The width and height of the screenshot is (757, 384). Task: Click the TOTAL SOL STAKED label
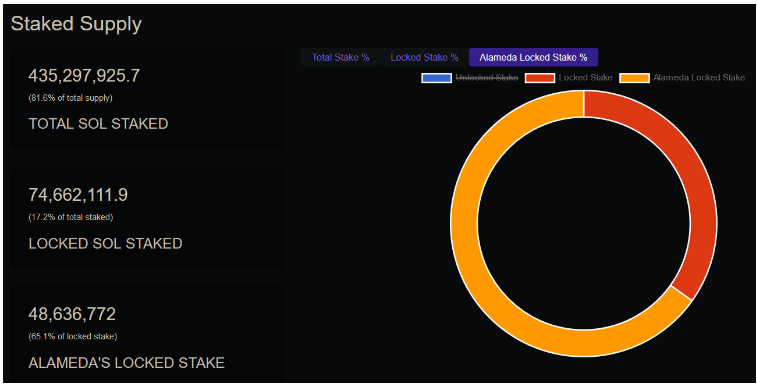(98, 124)
